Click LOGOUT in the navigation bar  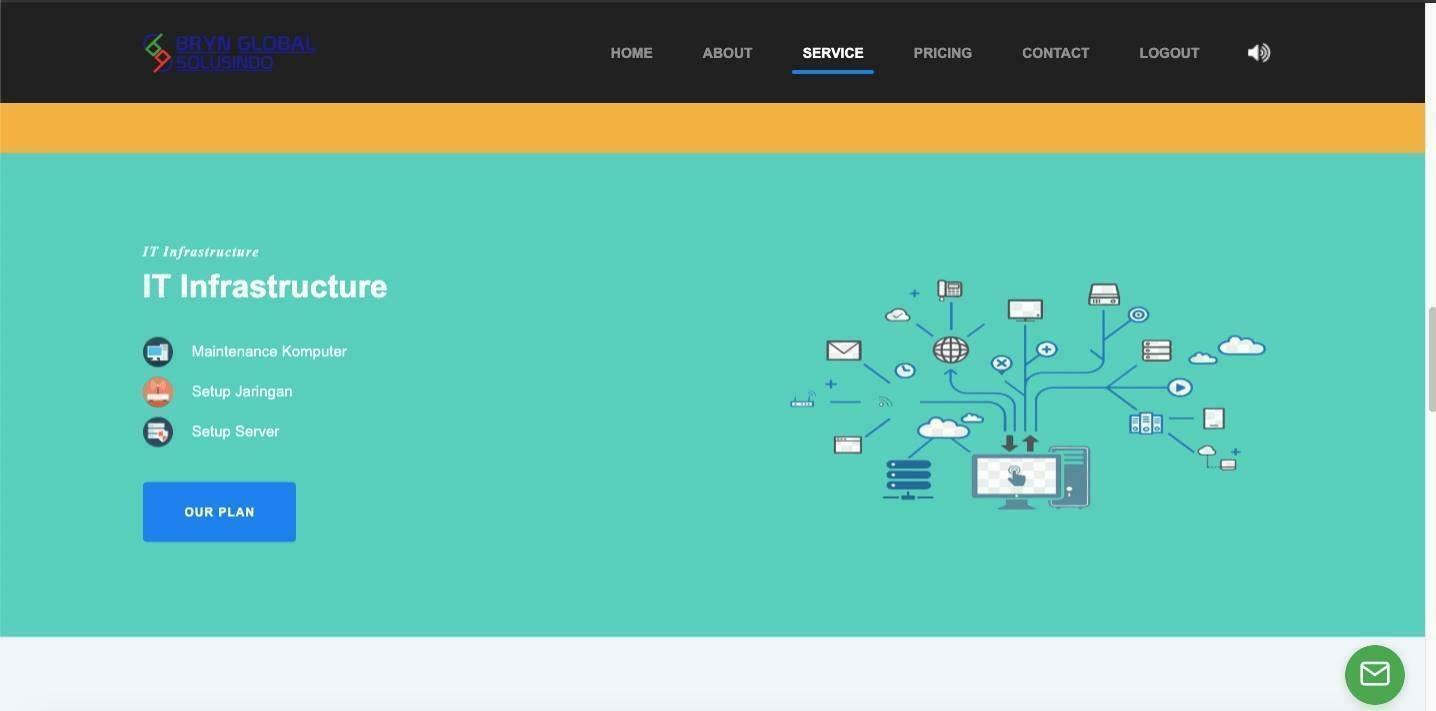1168,53
